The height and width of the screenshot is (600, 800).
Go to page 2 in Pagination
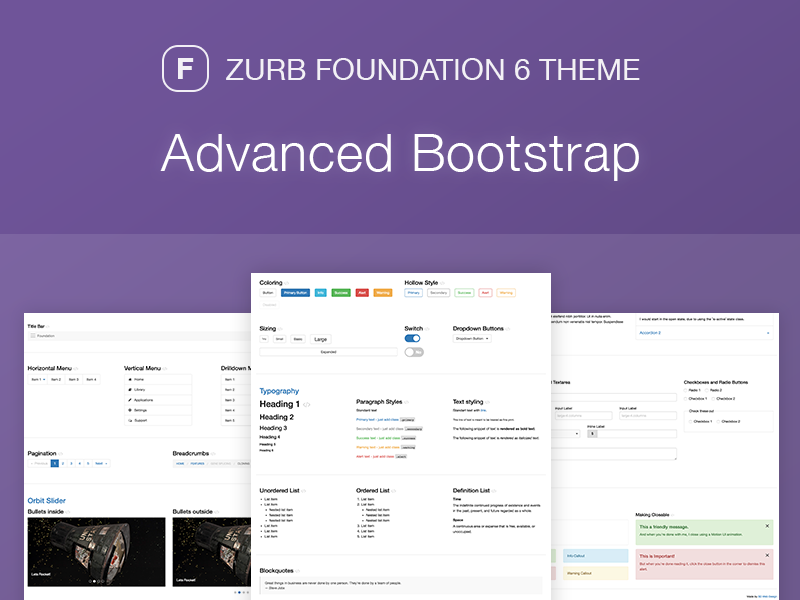[63, 464]
